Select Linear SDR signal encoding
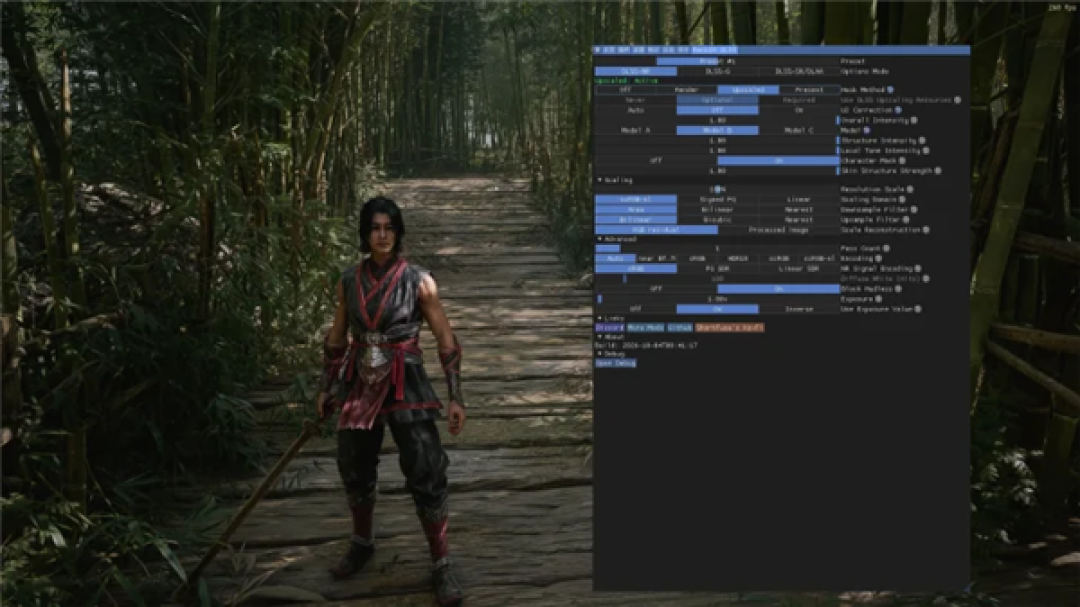Image resolution: width=1080 pixels, height=607 pixels. point(799,269)
